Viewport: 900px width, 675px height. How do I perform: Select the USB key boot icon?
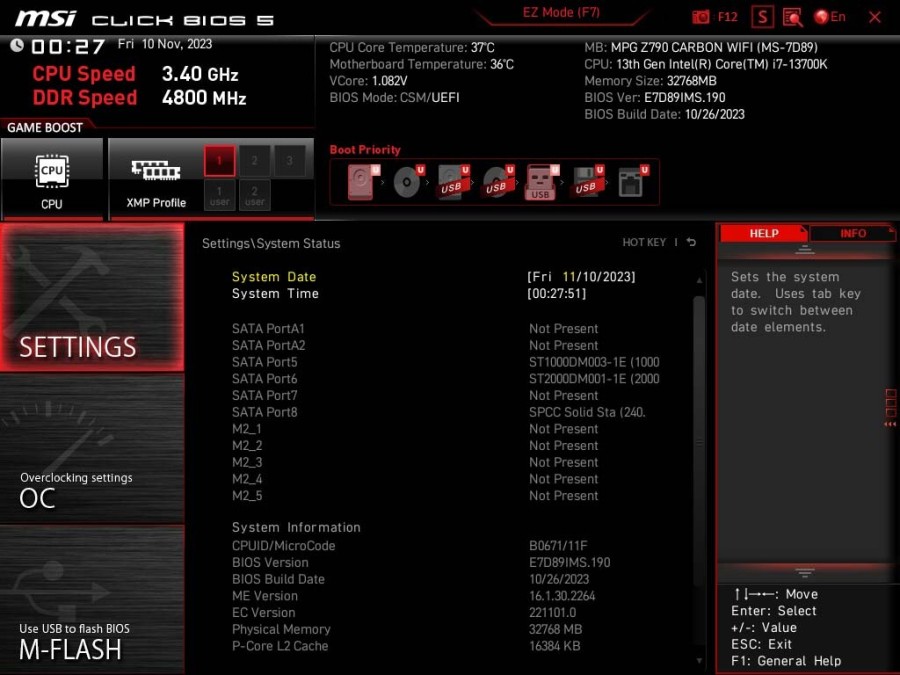541,182
